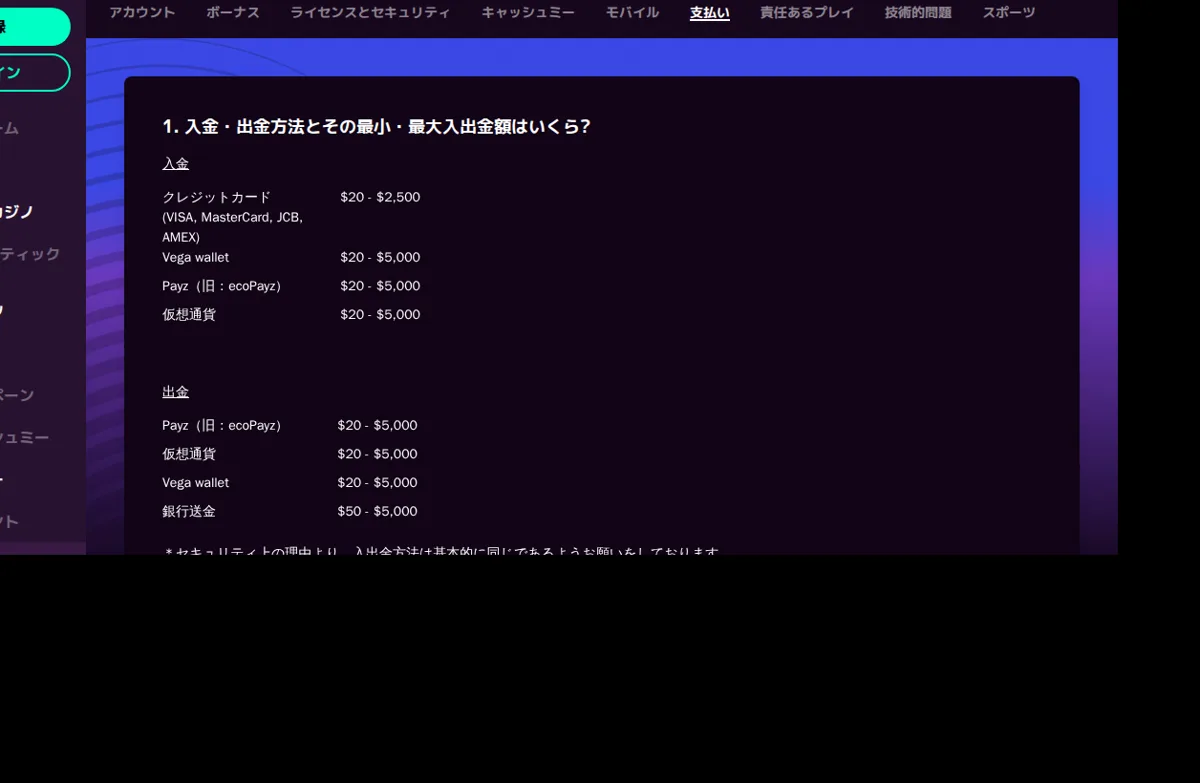This screenshot has width=1200, height=783.
Task: Select 仮想通貨 in the 出金 list
Action: (x=189, y=454)
